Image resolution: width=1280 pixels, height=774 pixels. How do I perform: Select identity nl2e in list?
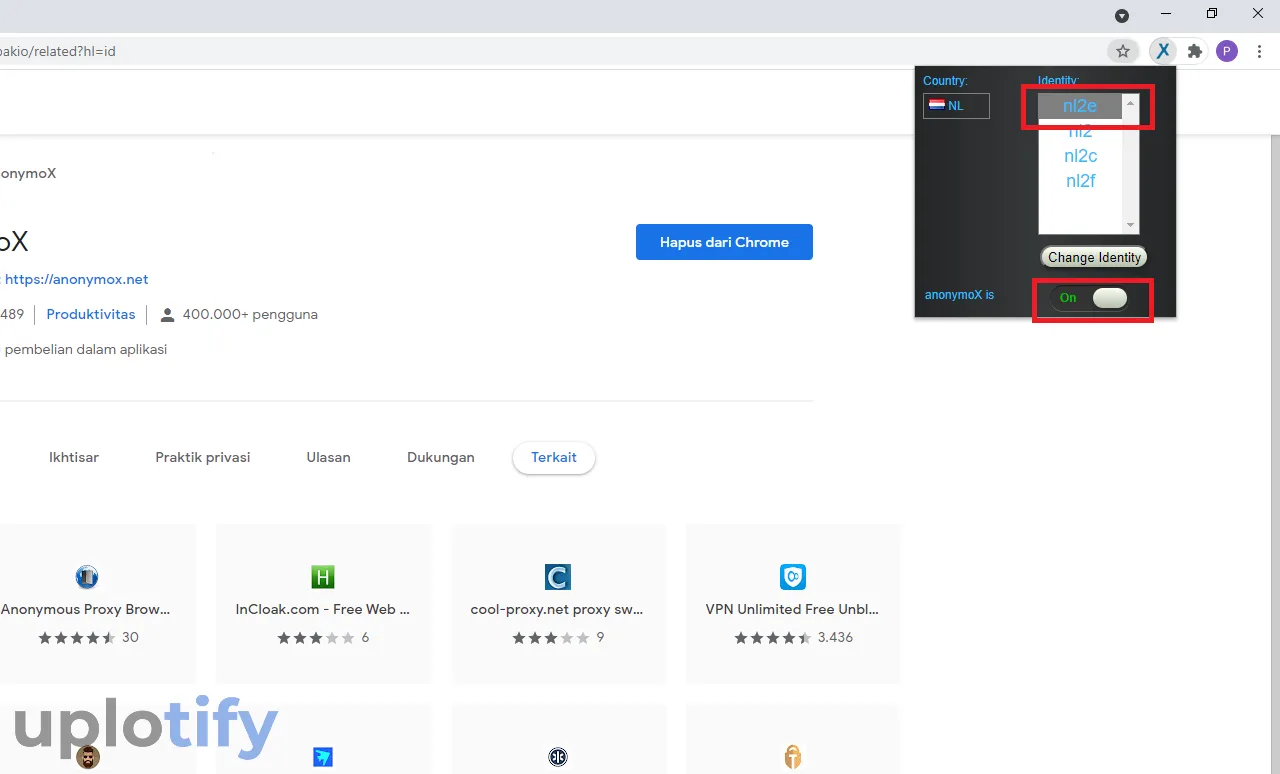tap(1080, 106)
